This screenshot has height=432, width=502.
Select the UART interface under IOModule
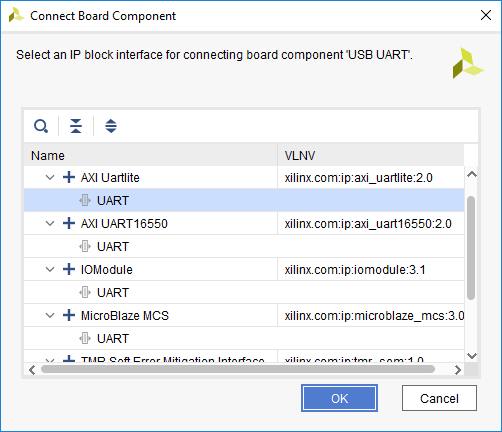(244, 292)
